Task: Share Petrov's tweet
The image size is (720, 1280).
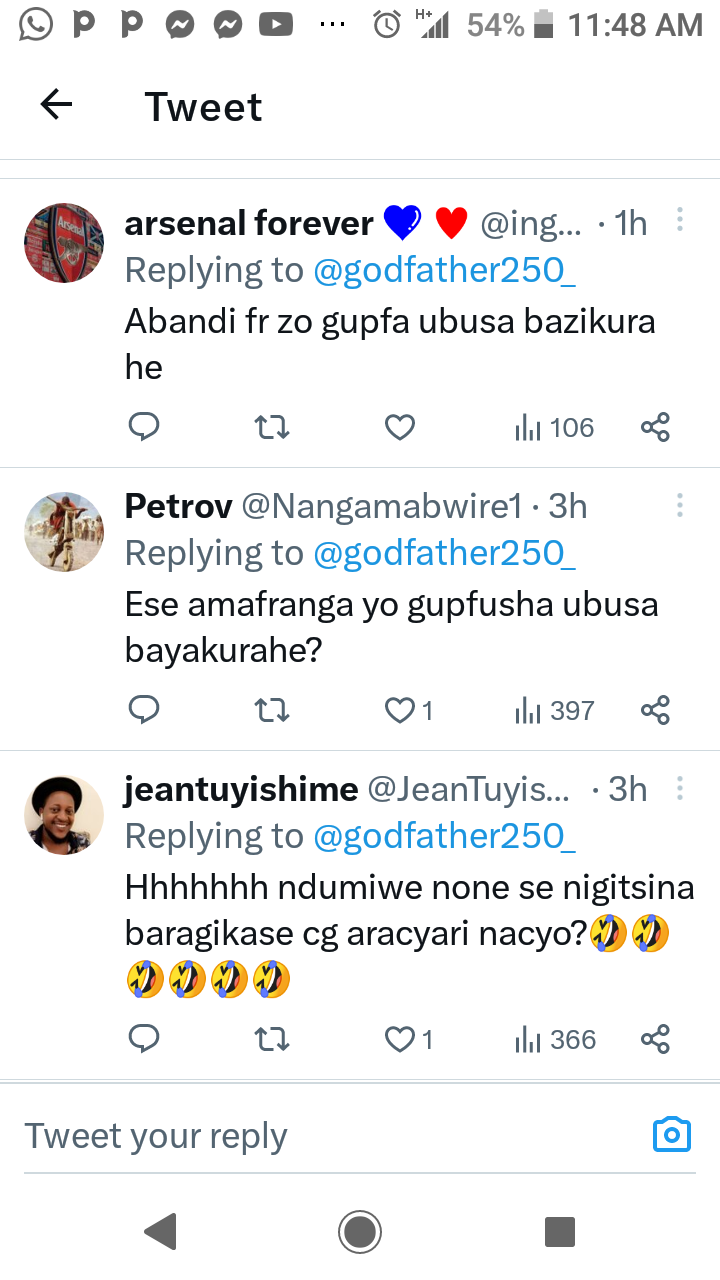Action: (655, 711)
